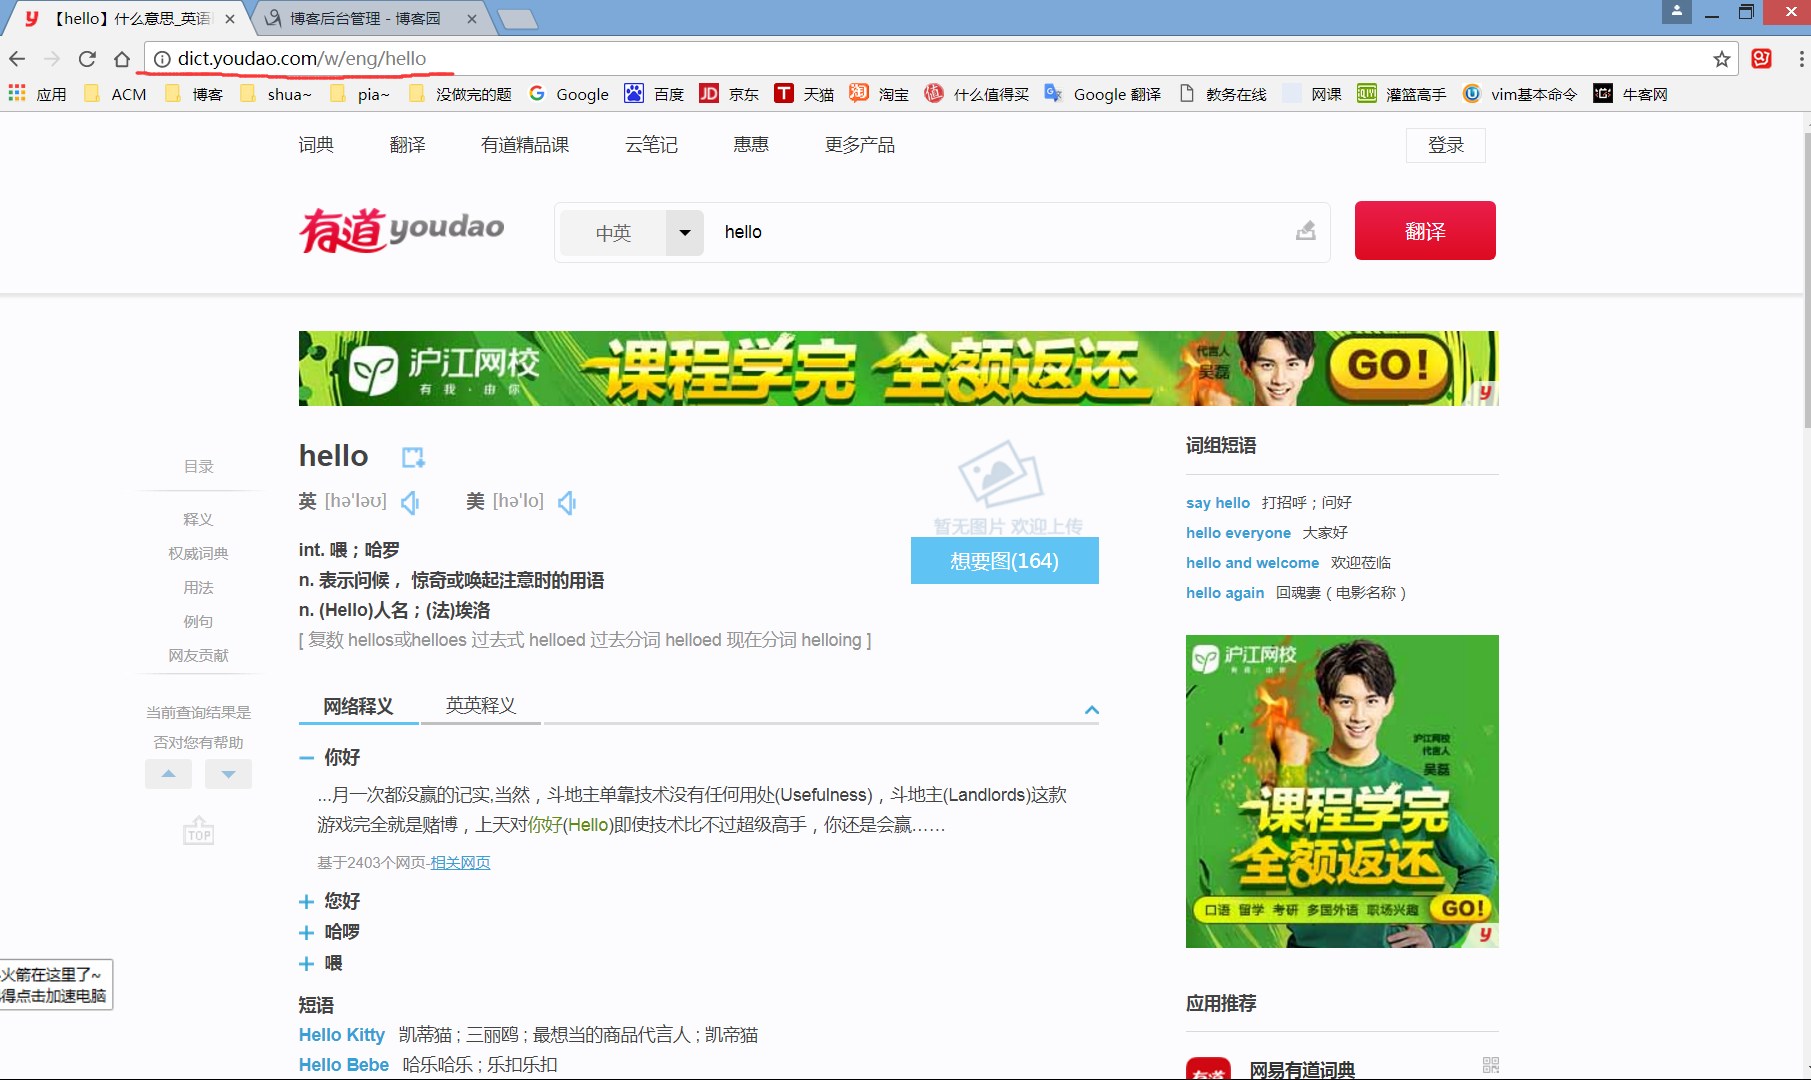
Task: Open the Hello Kitty phrase link
Action: pos(342,1035)
